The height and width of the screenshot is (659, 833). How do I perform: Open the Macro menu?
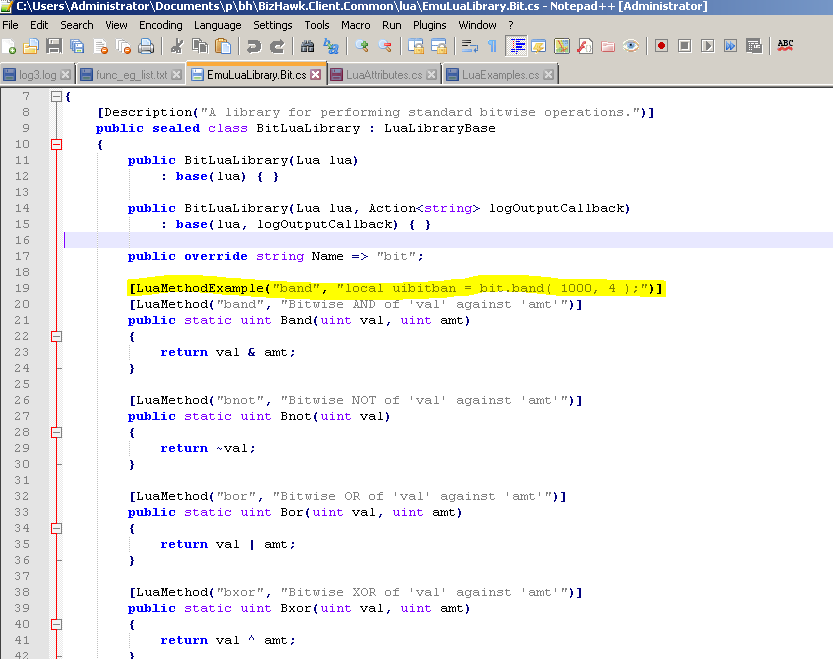[x=356, y=25]
